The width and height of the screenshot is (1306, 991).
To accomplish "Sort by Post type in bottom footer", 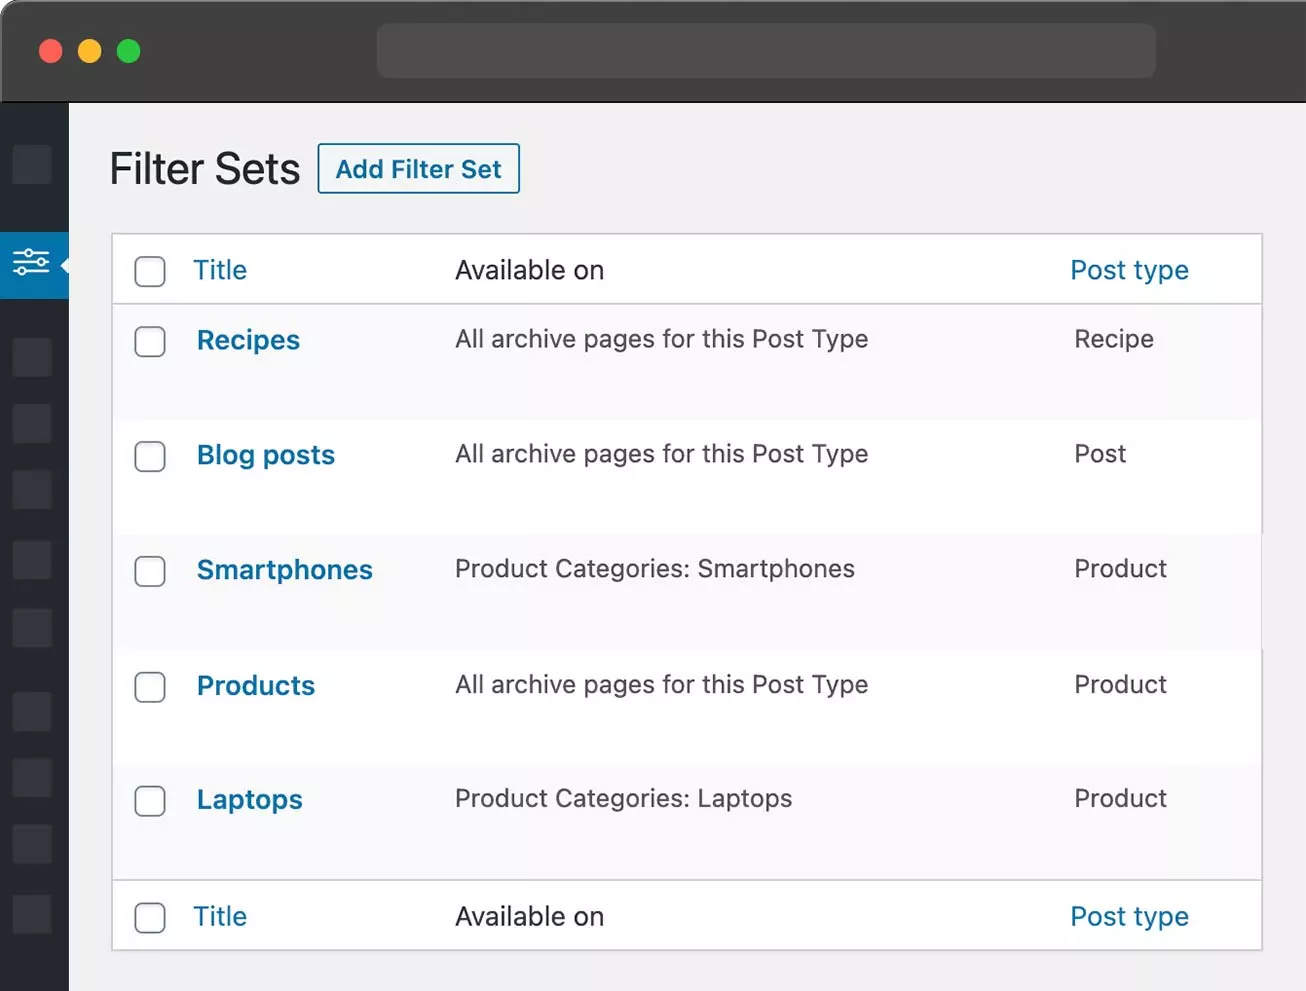I will click(1129, 916).
